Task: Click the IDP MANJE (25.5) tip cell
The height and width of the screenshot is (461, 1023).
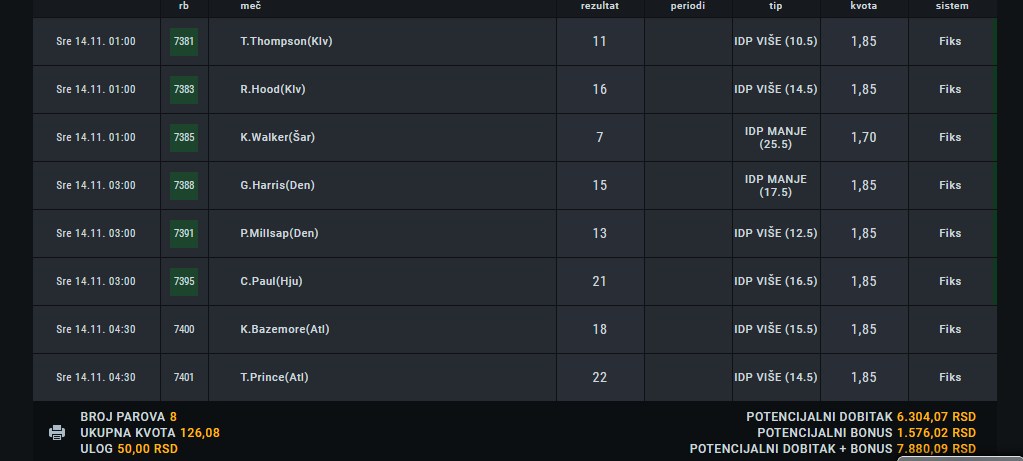Action: tap(776, 138)
